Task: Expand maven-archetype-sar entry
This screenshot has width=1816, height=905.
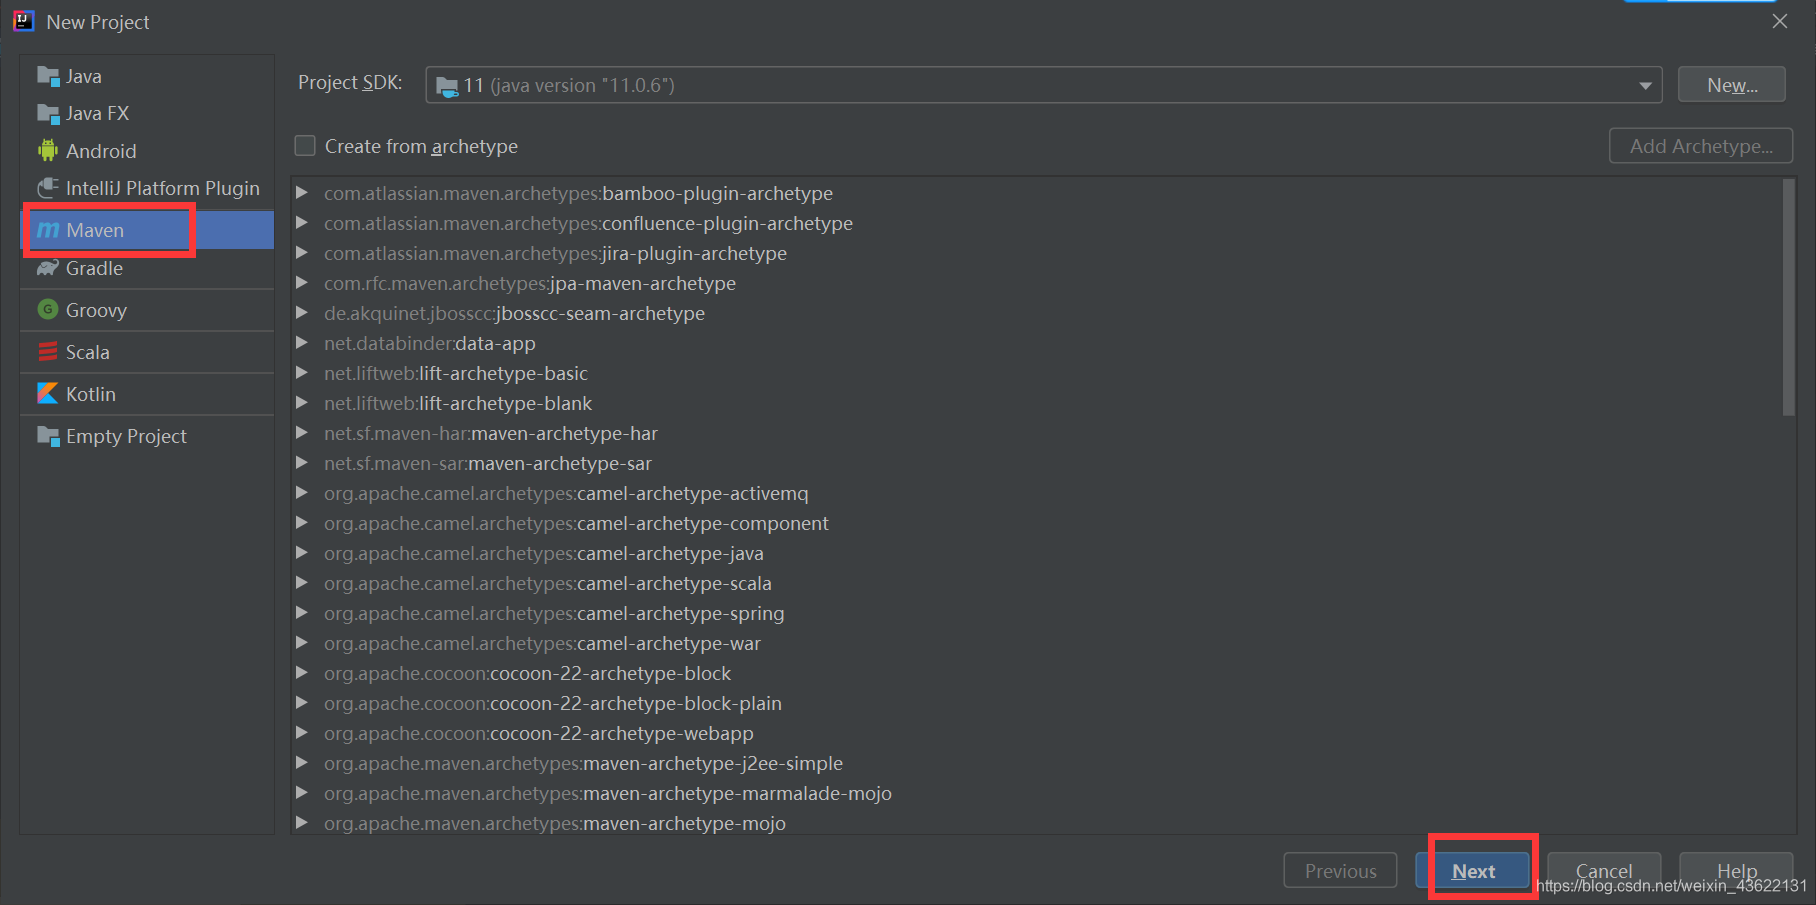Action: point(301,463)
